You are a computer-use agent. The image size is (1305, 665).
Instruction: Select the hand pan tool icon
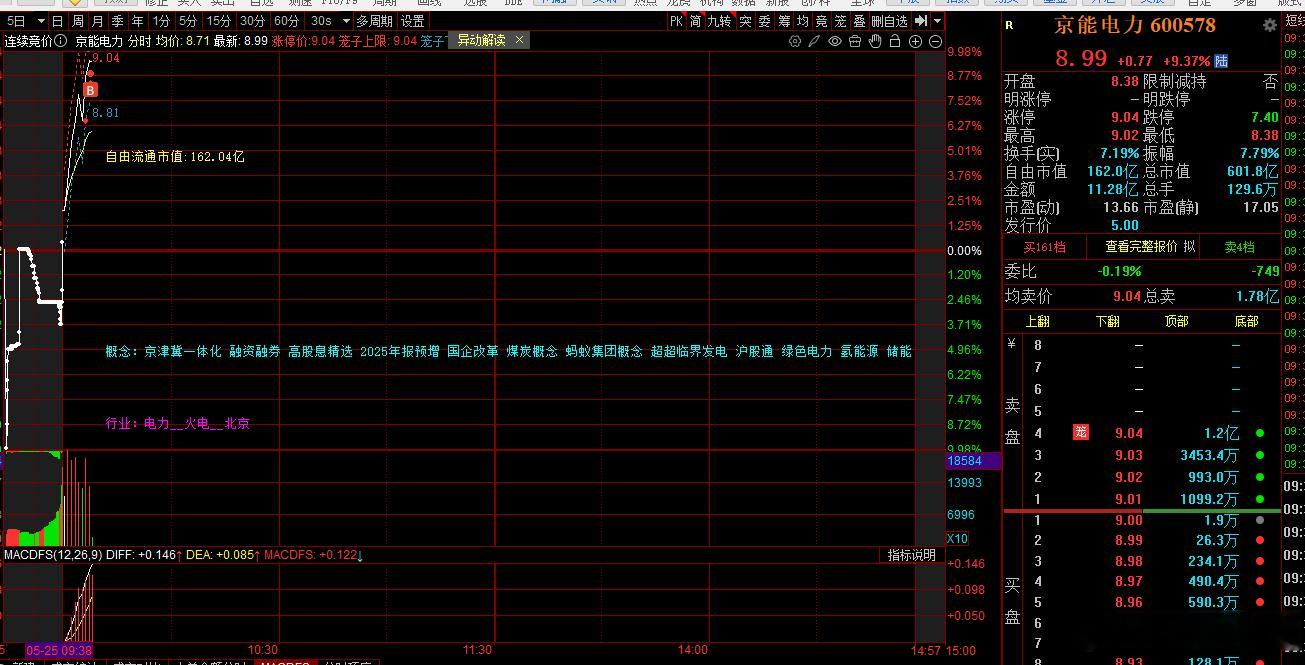[x=875, y=41]
